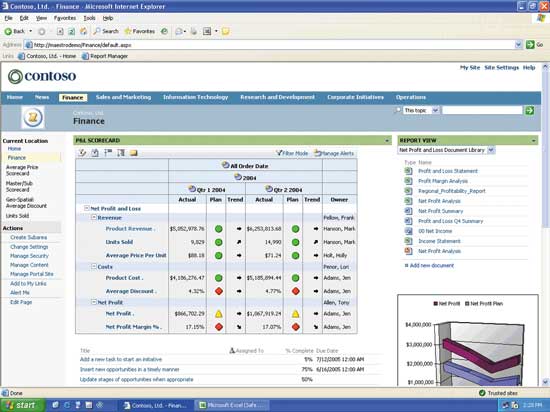Open Net Profit and Loss Document Library dropdown
Image resolution: width=550 pixels, height=412 pixels.
coord(491,150)
